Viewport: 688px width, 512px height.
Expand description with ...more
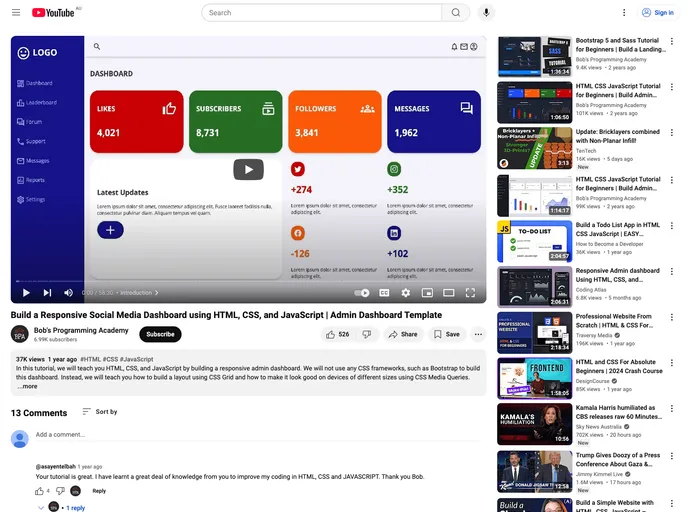[27, 387]
